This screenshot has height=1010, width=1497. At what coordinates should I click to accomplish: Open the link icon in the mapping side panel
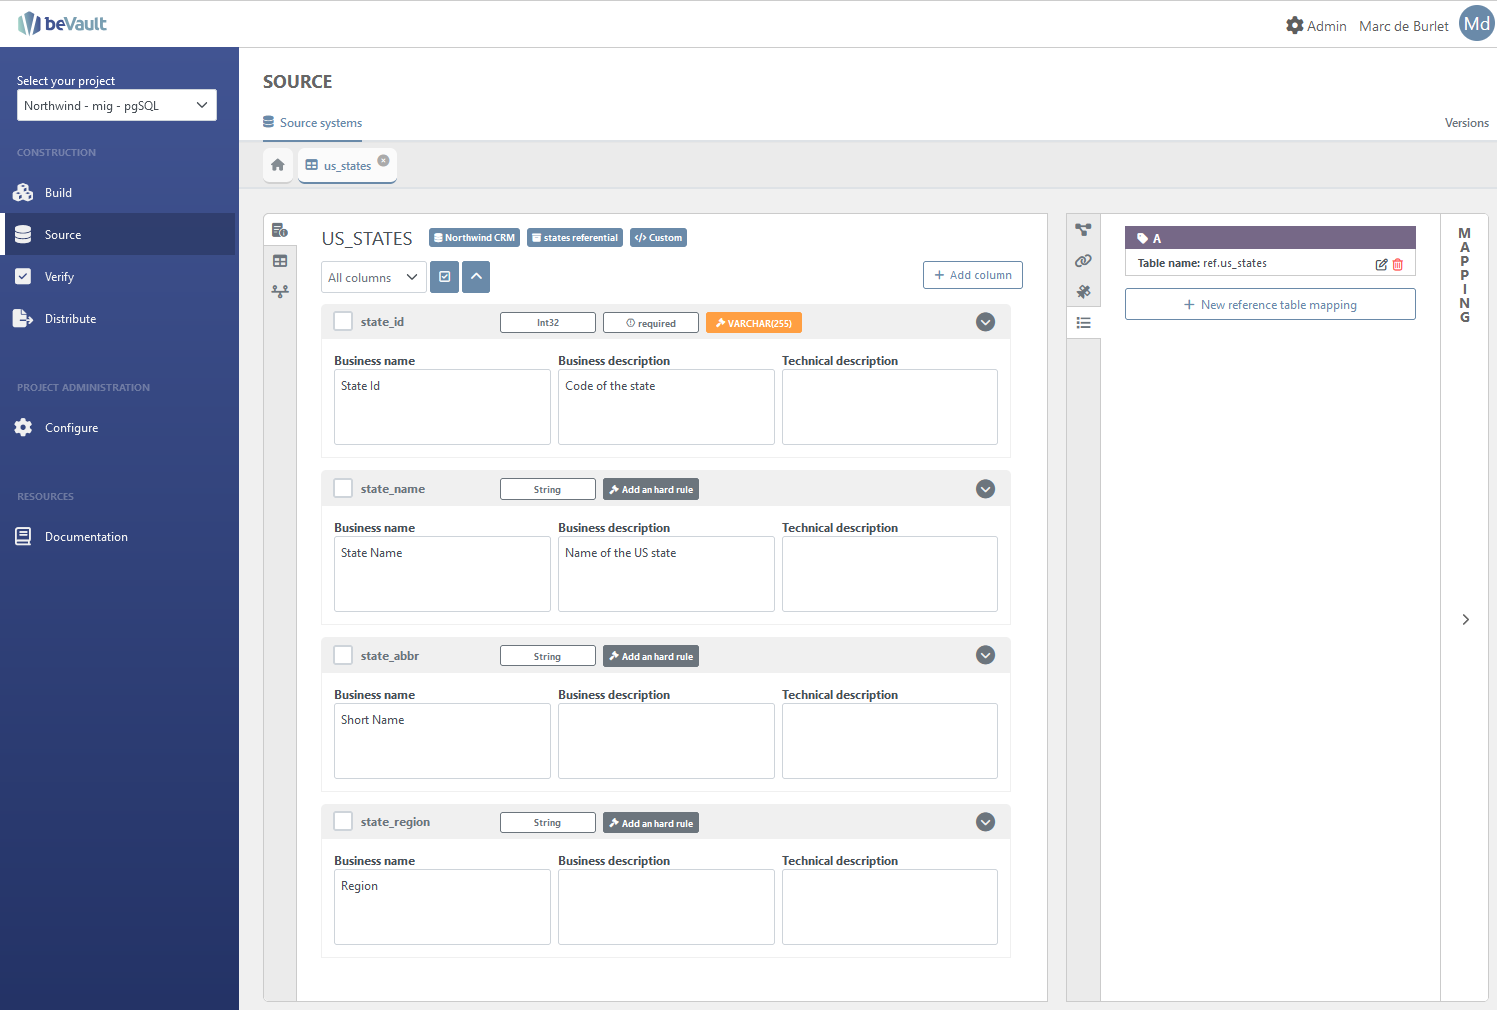(1083, 261)
